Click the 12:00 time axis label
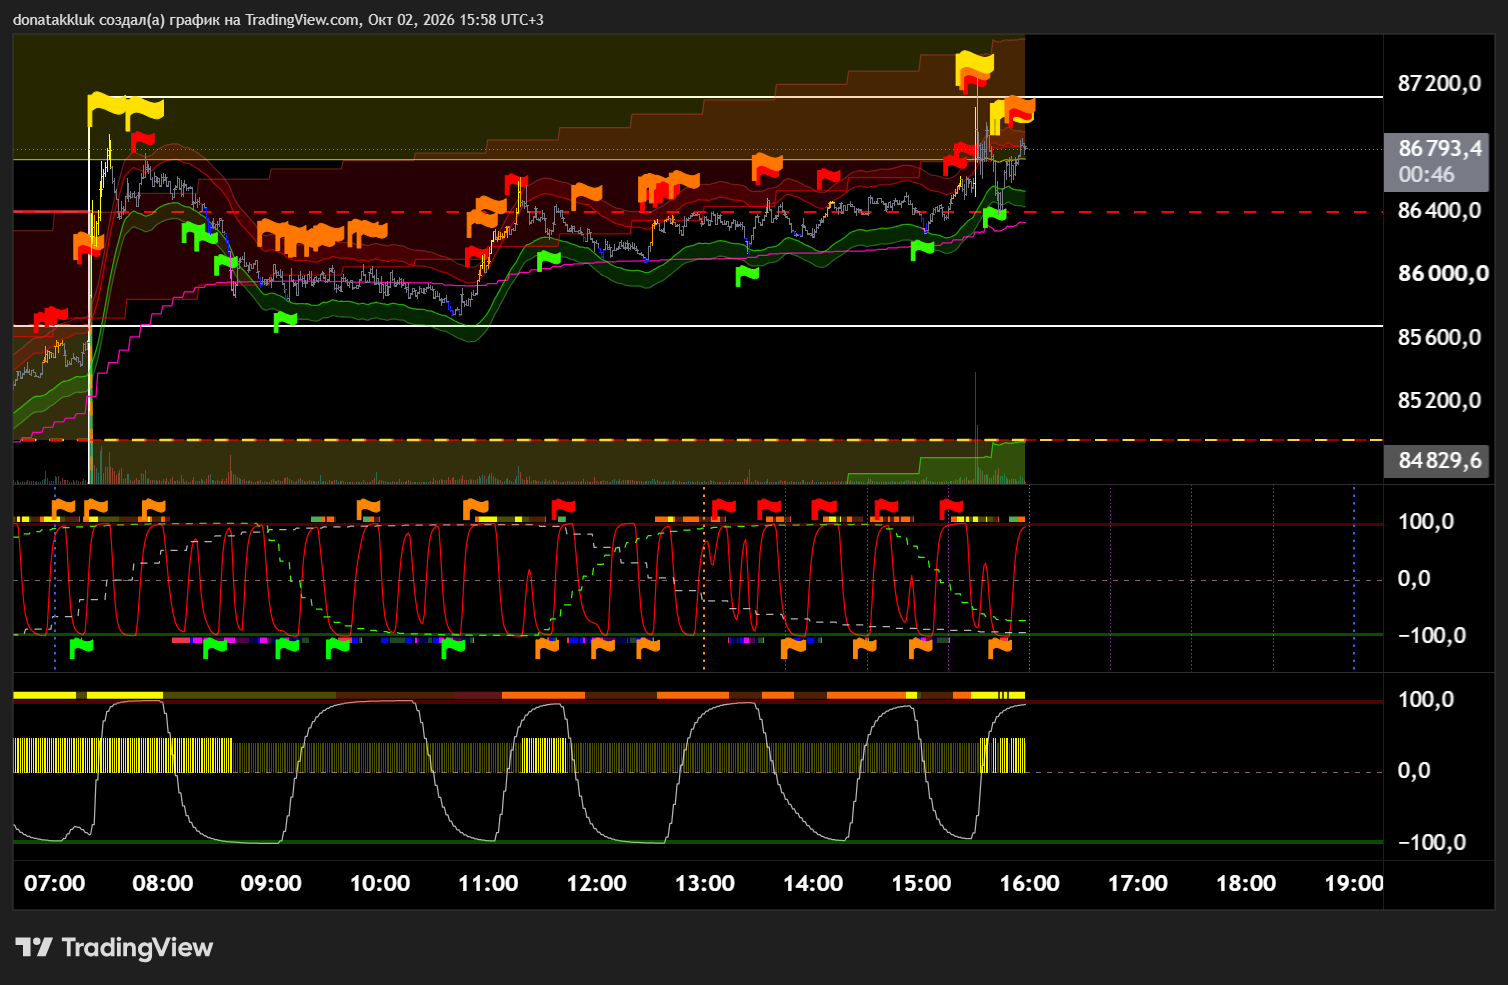Screen dimensions: 1508x985 click(x=597, y=884)
